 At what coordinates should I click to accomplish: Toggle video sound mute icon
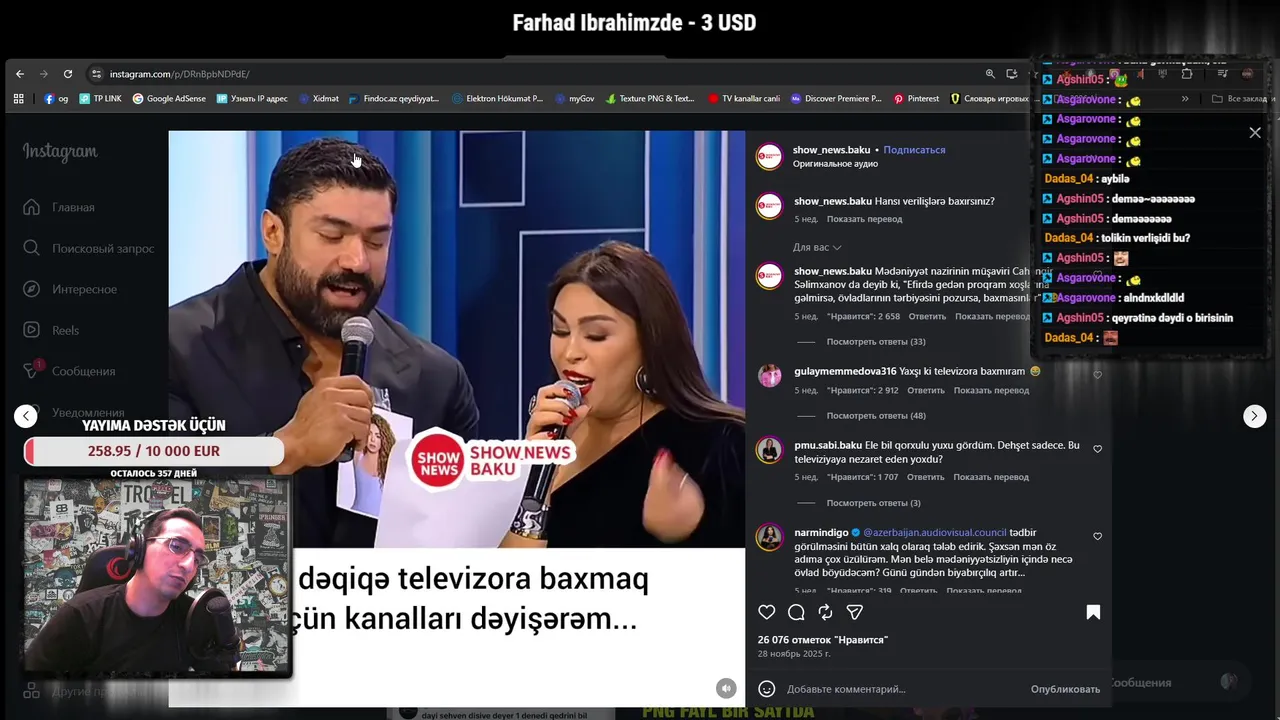[x=726, y=688]
